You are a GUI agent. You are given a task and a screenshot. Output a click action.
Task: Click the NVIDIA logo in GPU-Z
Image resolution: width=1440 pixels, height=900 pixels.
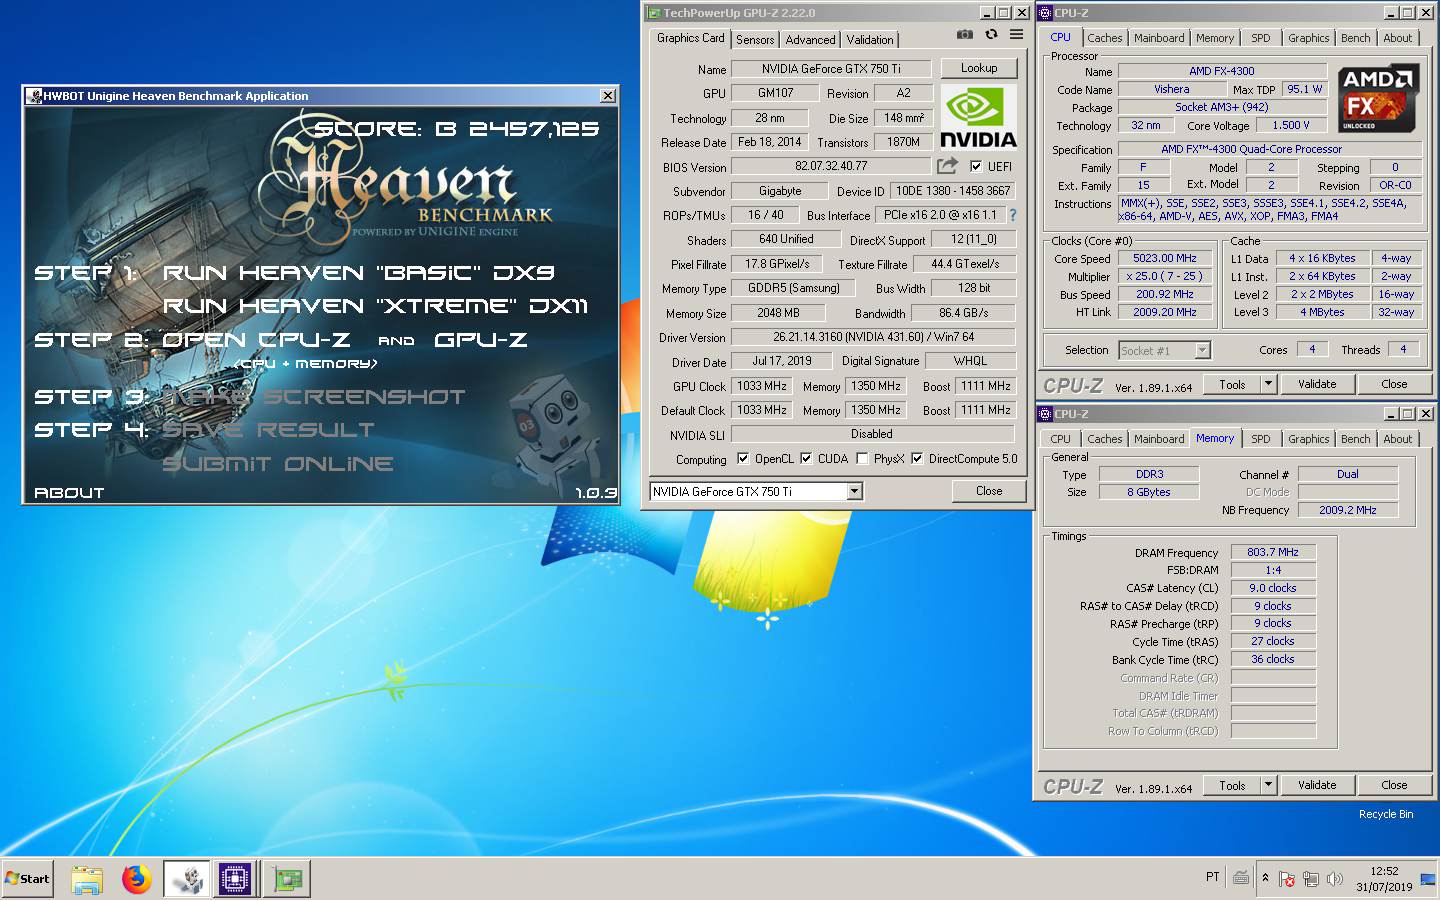click(978, 117)
